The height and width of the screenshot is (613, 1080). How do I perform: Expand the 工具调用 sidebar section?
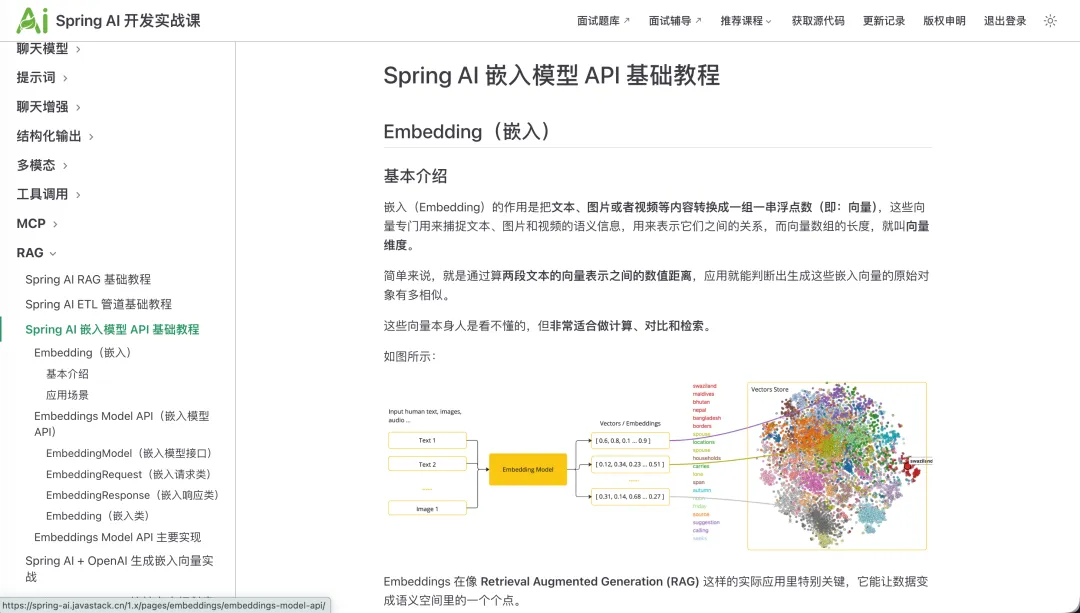click(49, 194)
